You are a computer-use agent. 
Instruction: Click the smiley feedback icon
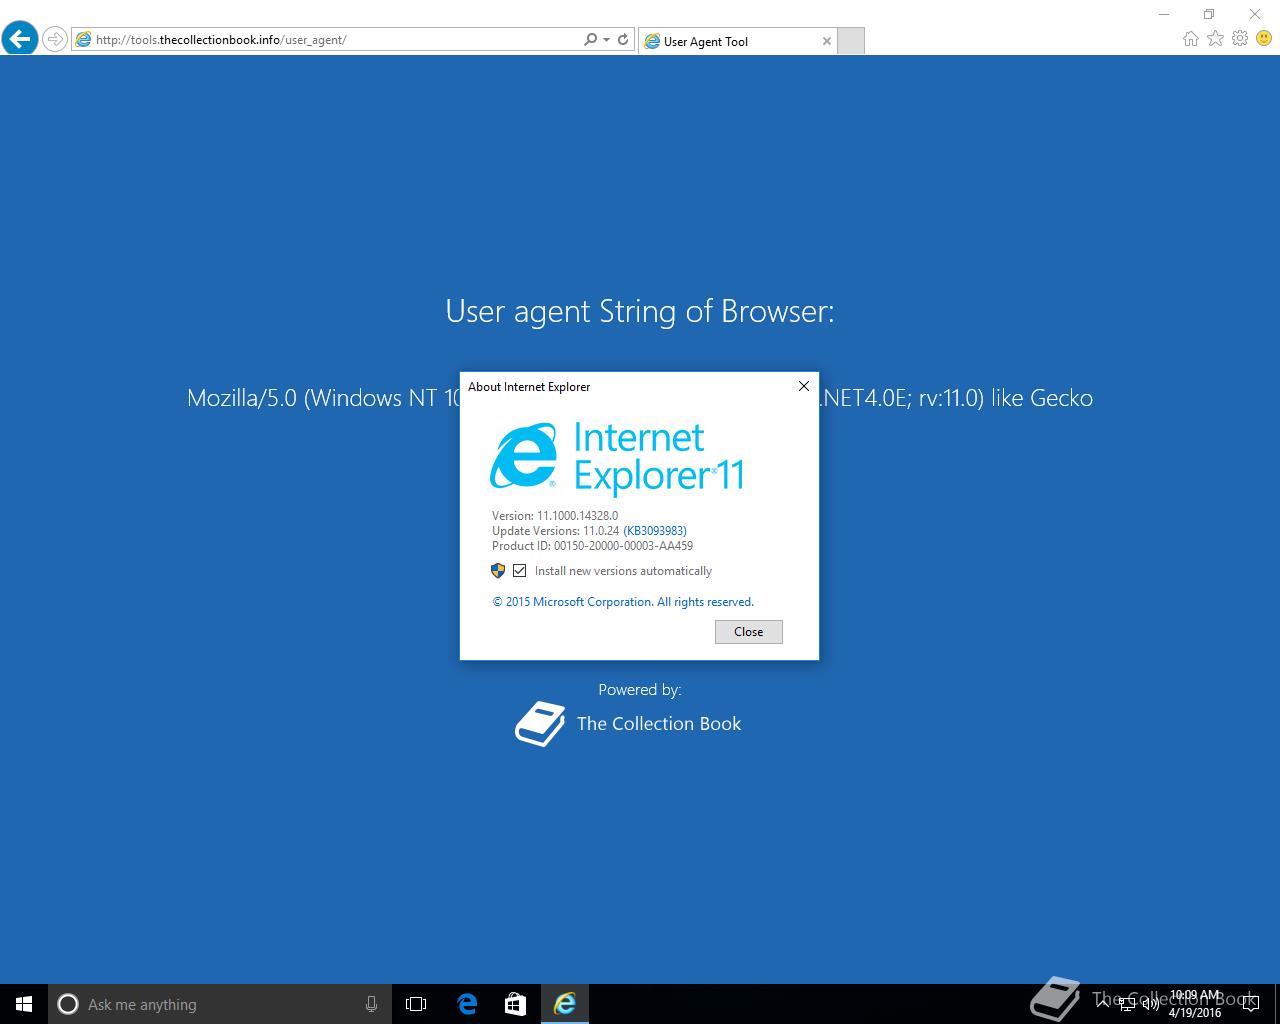[x=1264, y=38]
